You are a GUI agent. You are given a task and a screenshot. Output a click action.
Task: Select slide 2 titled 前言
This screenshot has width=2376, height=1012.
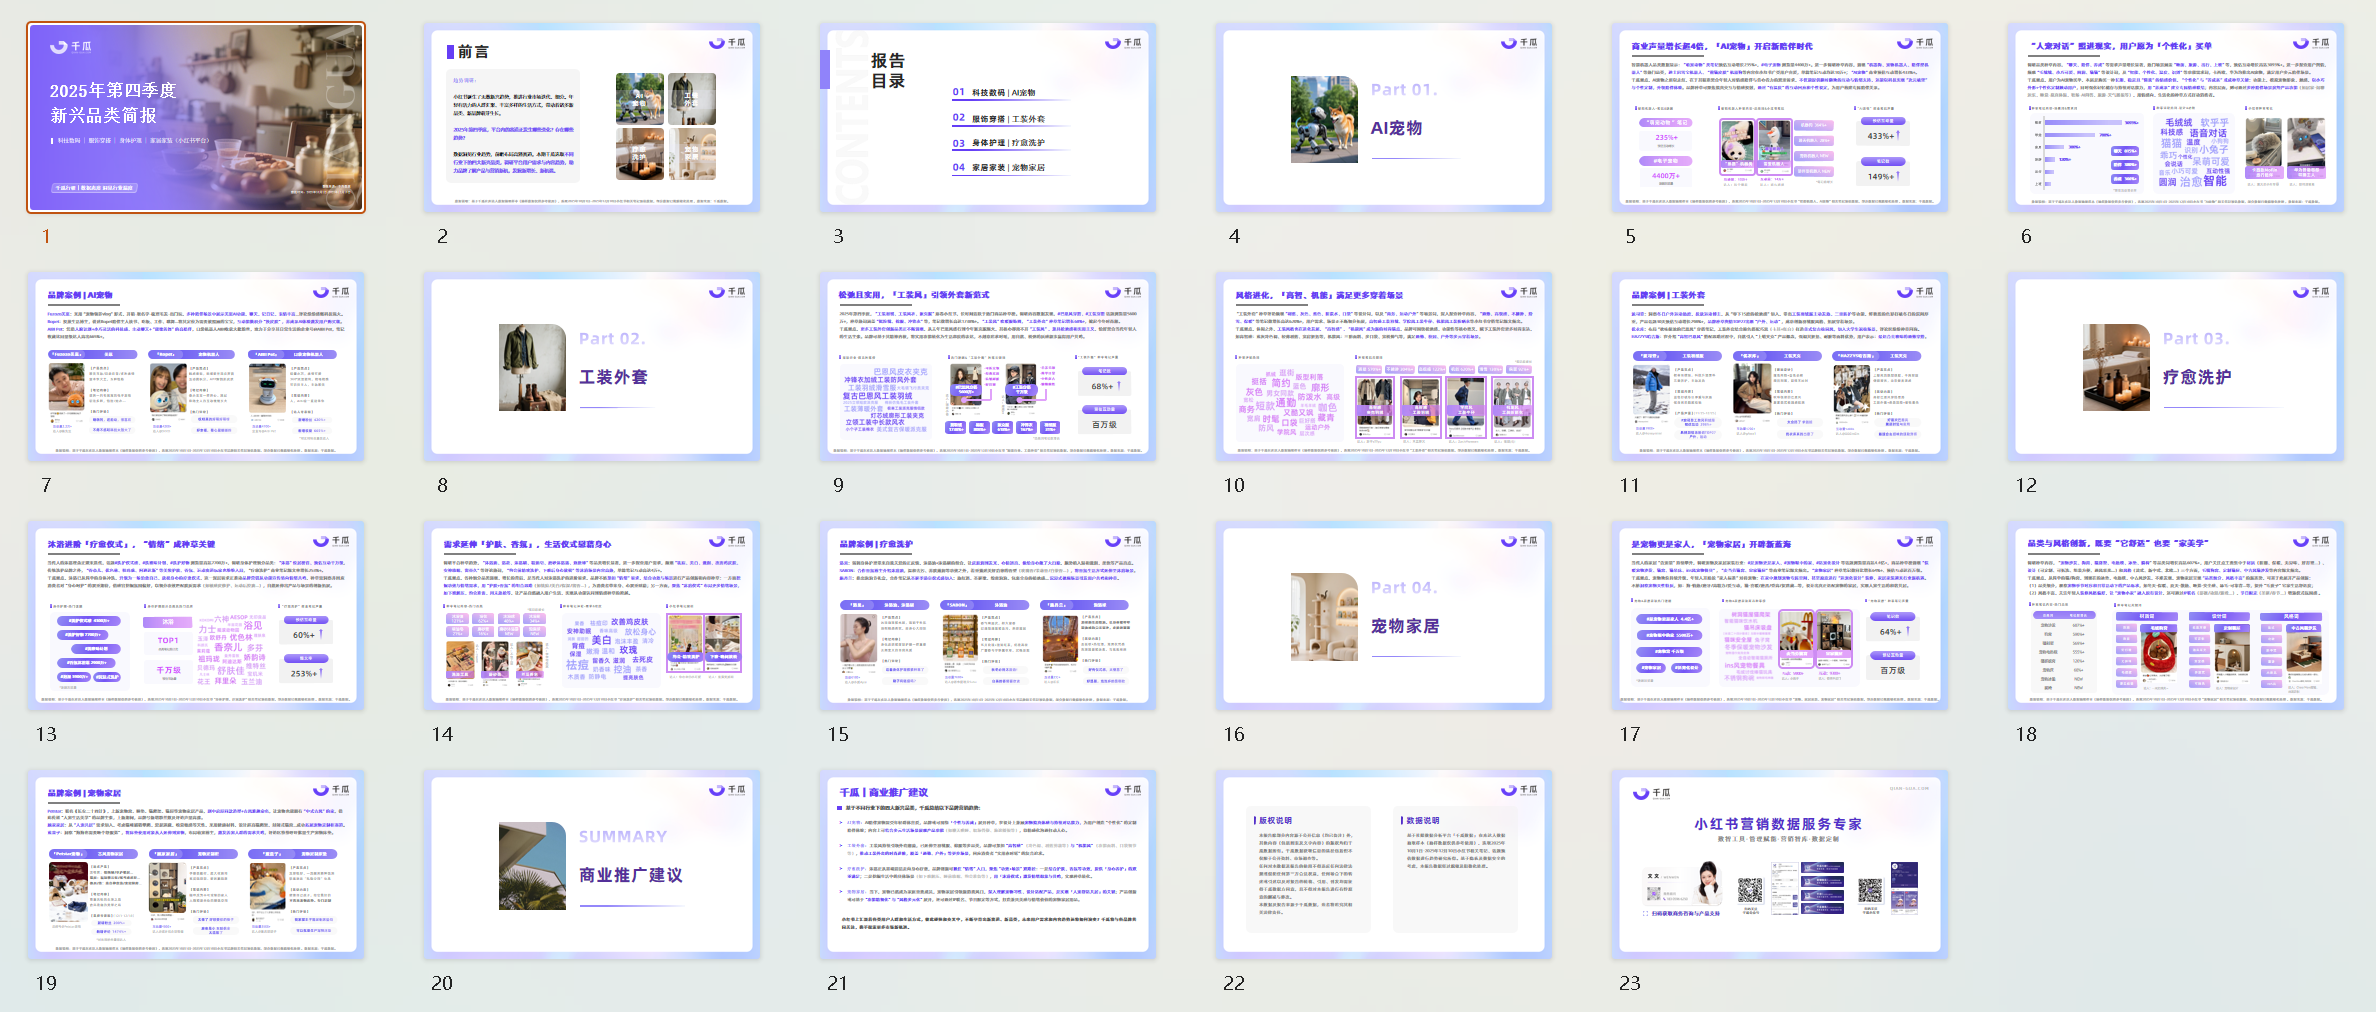pos(591,118)
